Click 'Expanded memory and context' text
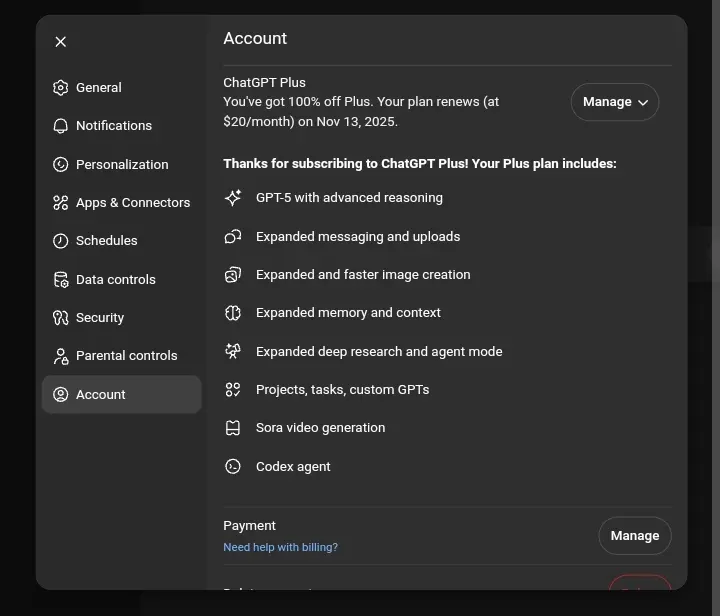This screenshot has height=616, width=720. point(348,313)
